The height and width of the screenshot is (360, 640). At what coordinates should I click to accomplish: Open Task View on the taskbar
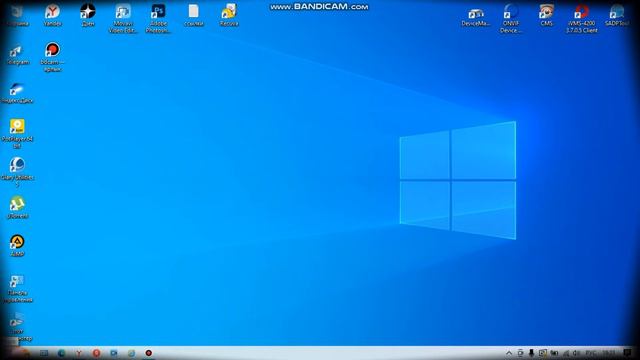tap(44, 353)
